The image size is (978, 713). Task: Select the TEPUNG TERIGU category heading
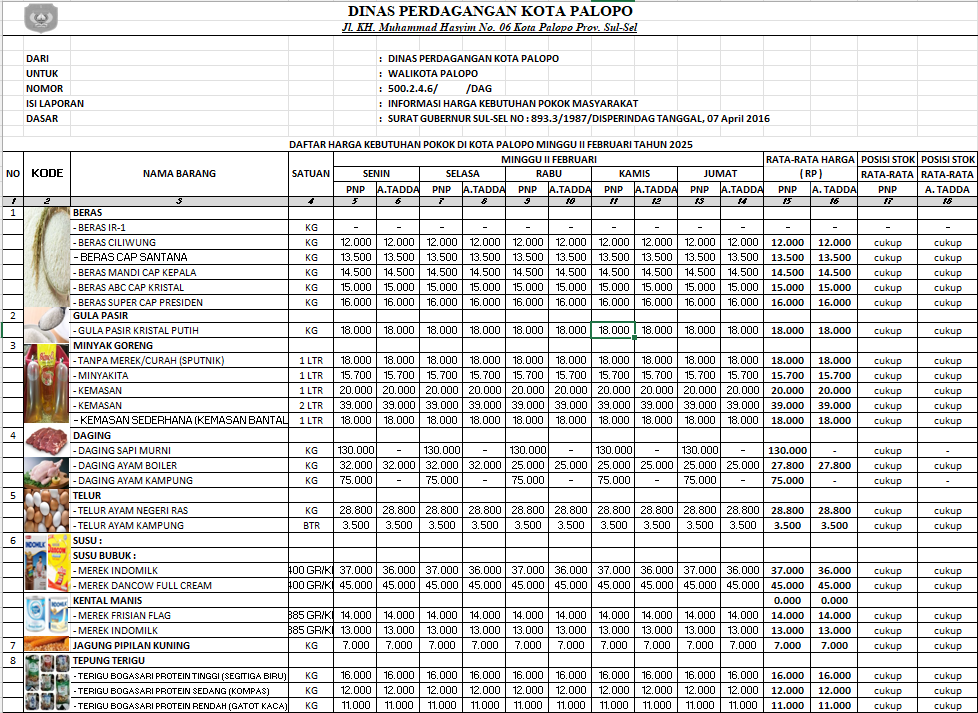(x=109, y=660)
